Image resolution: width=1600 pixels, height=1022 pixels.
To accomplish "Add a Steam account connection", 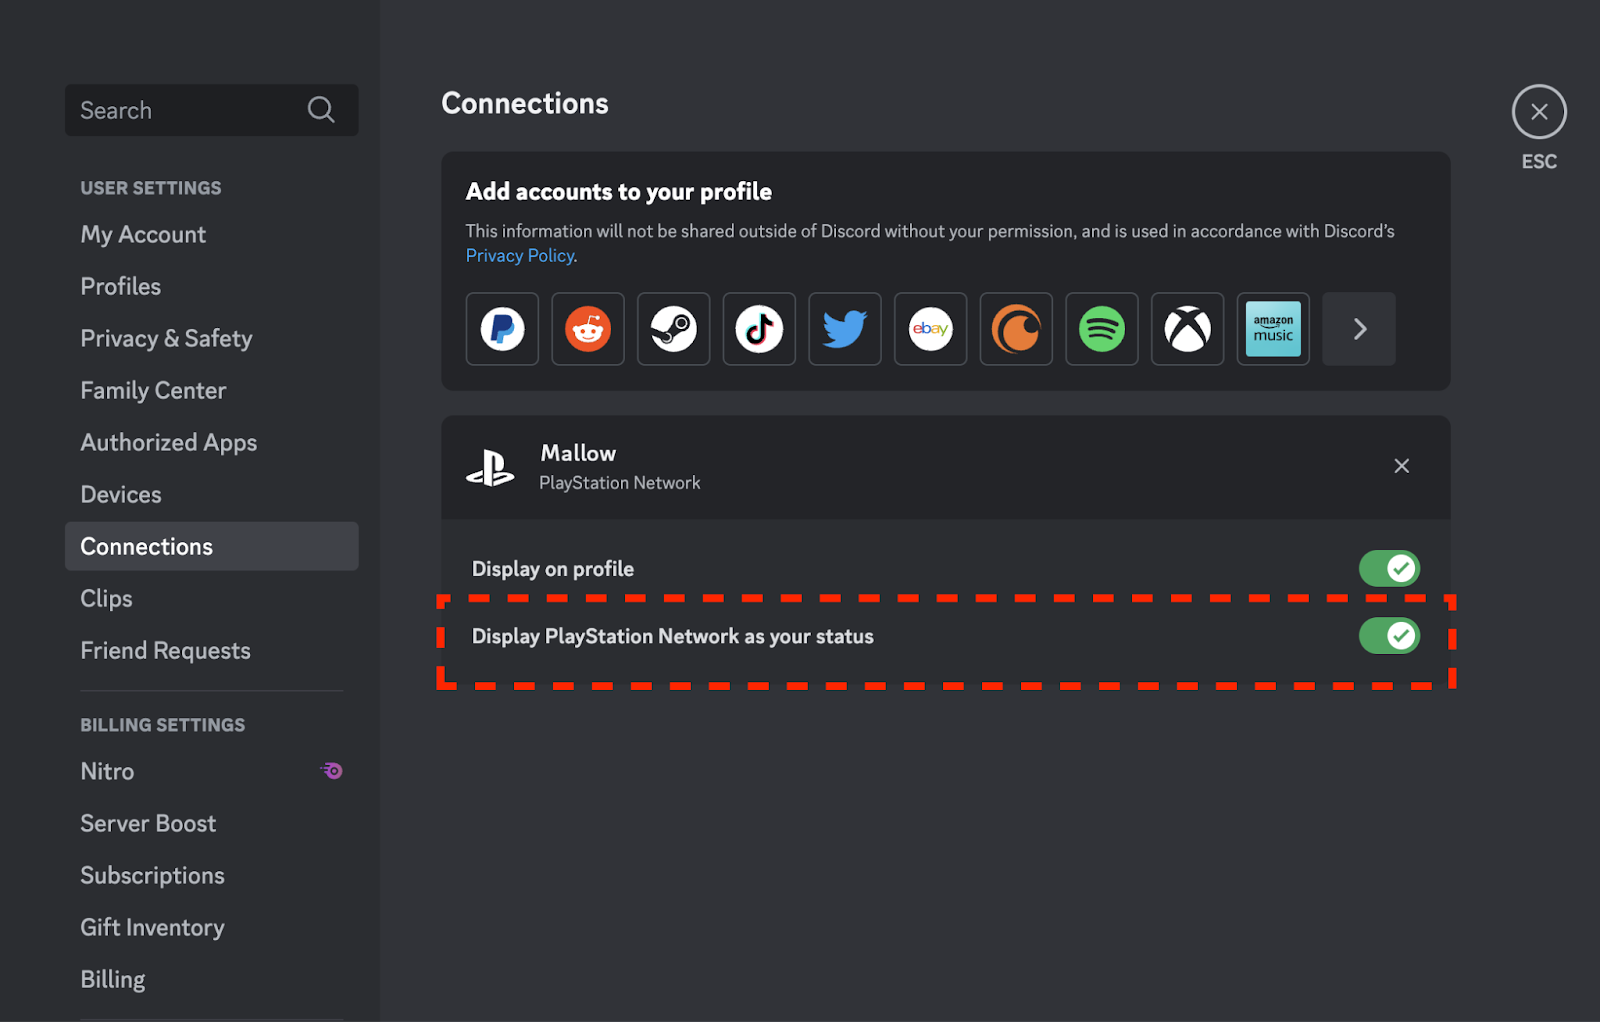I will pos(673,329).
